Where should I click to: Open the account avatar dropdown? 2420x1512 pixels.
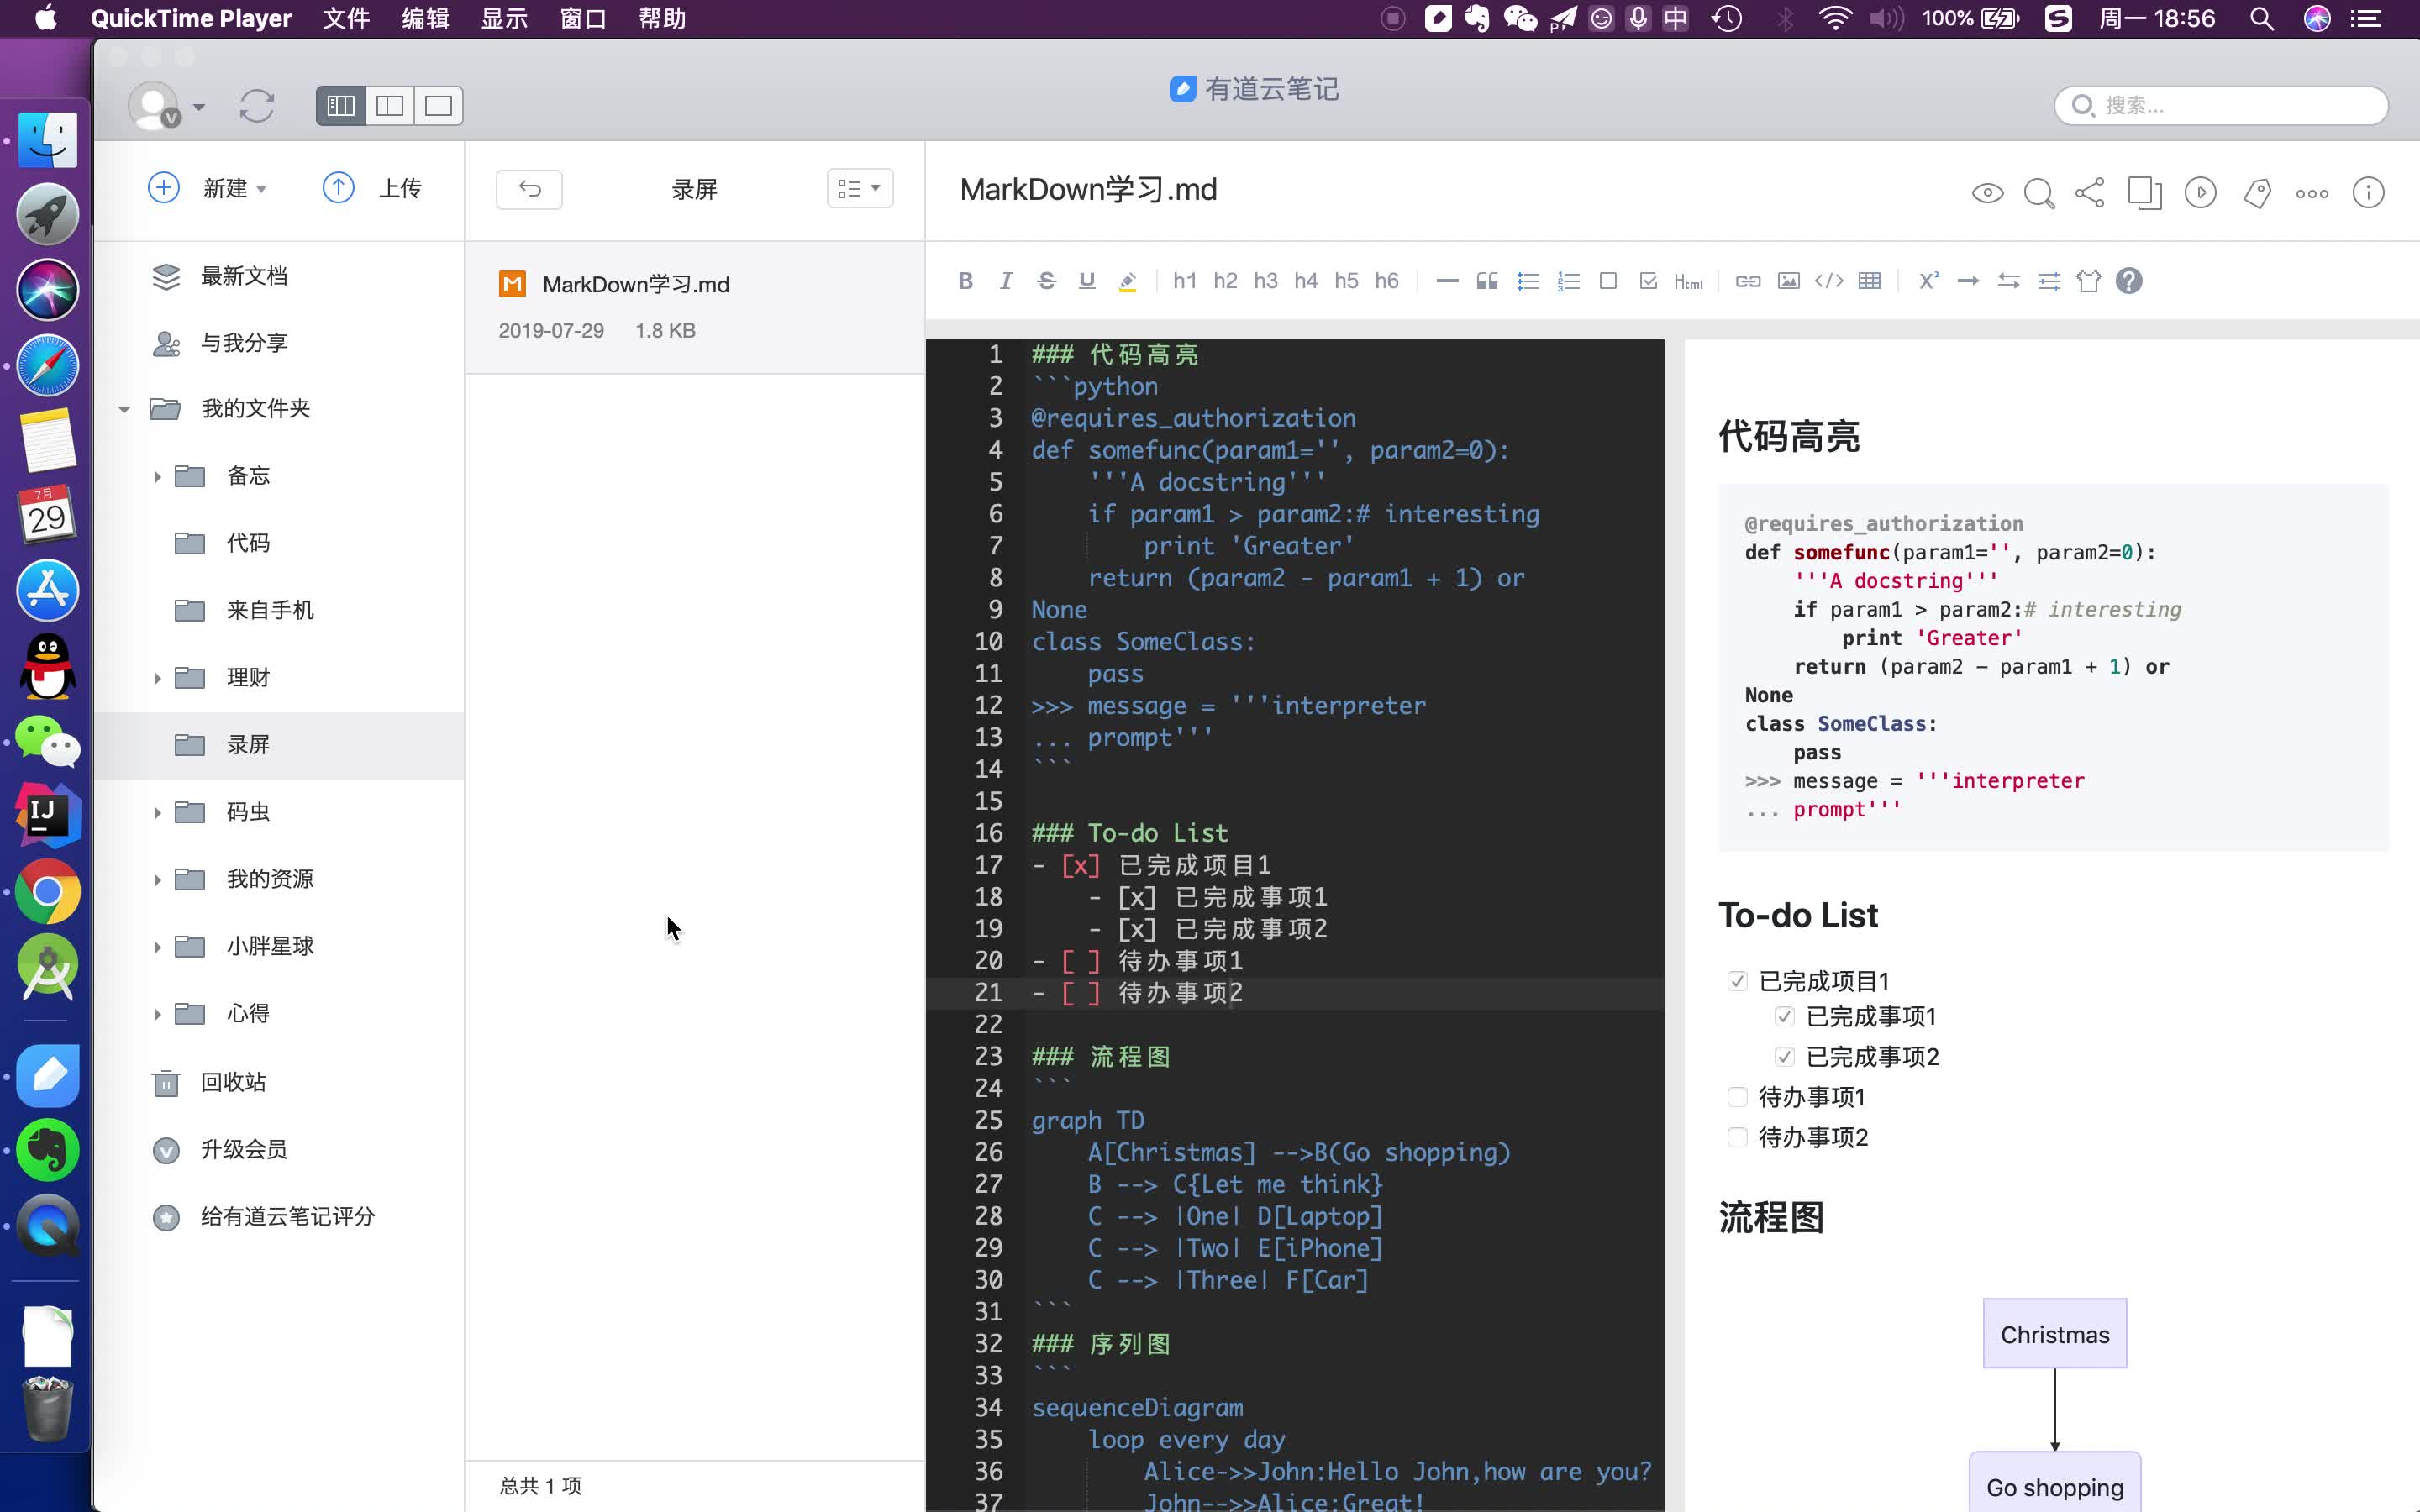click(166, 106)
